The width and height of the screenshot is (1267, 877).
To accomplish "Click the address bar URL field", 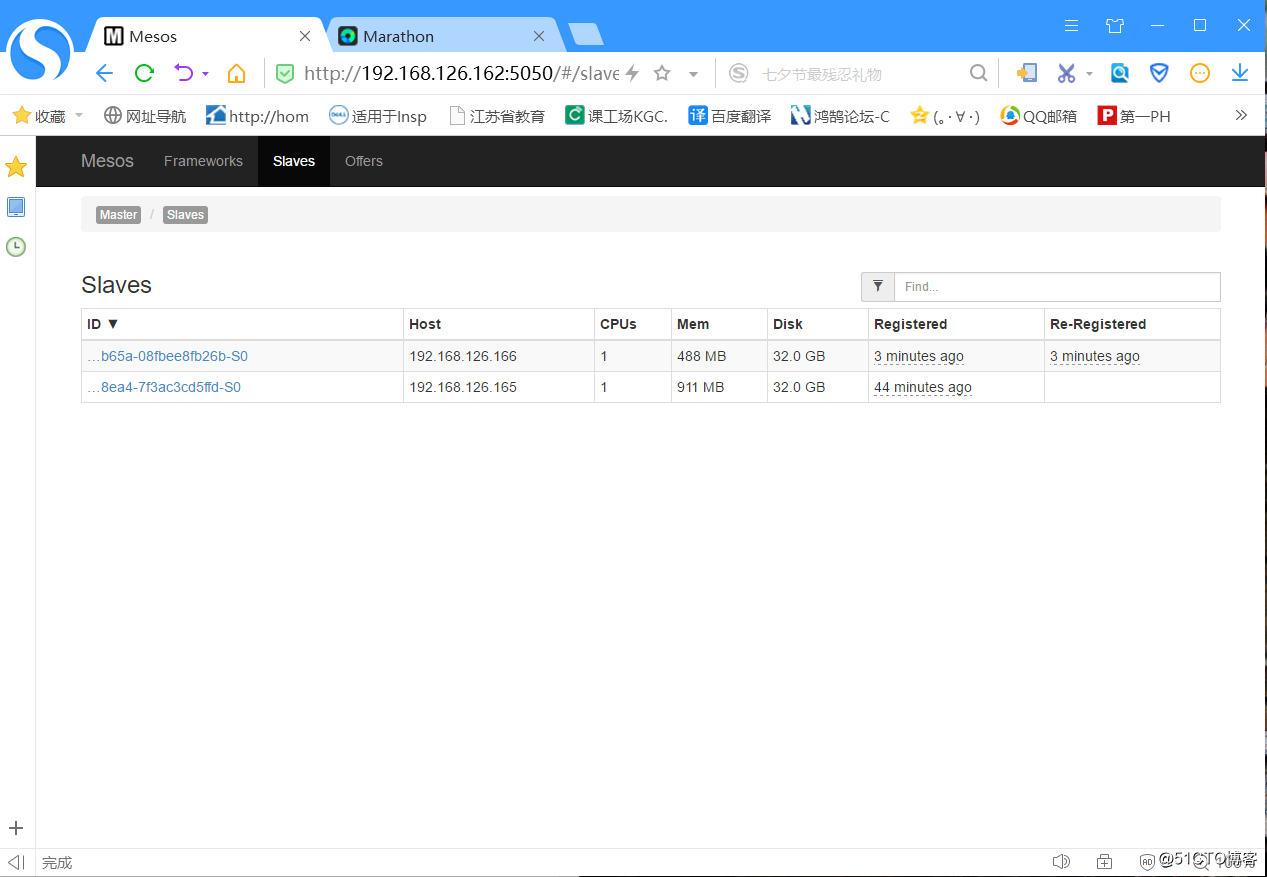I will point(461,73).
